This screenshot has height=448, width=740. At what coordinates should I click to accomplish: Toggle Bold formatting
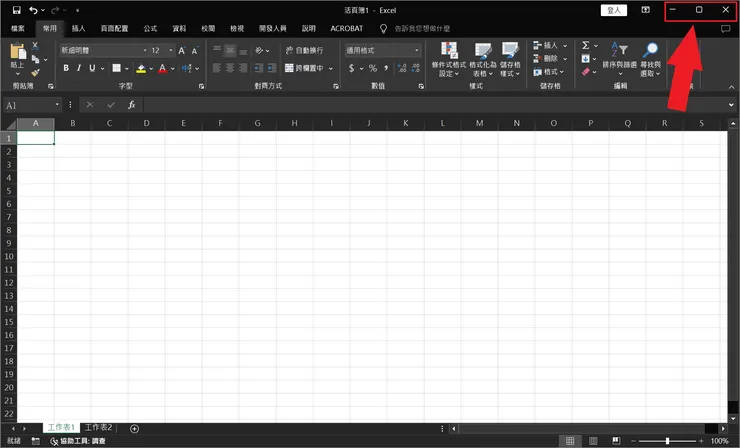[66, 68]
